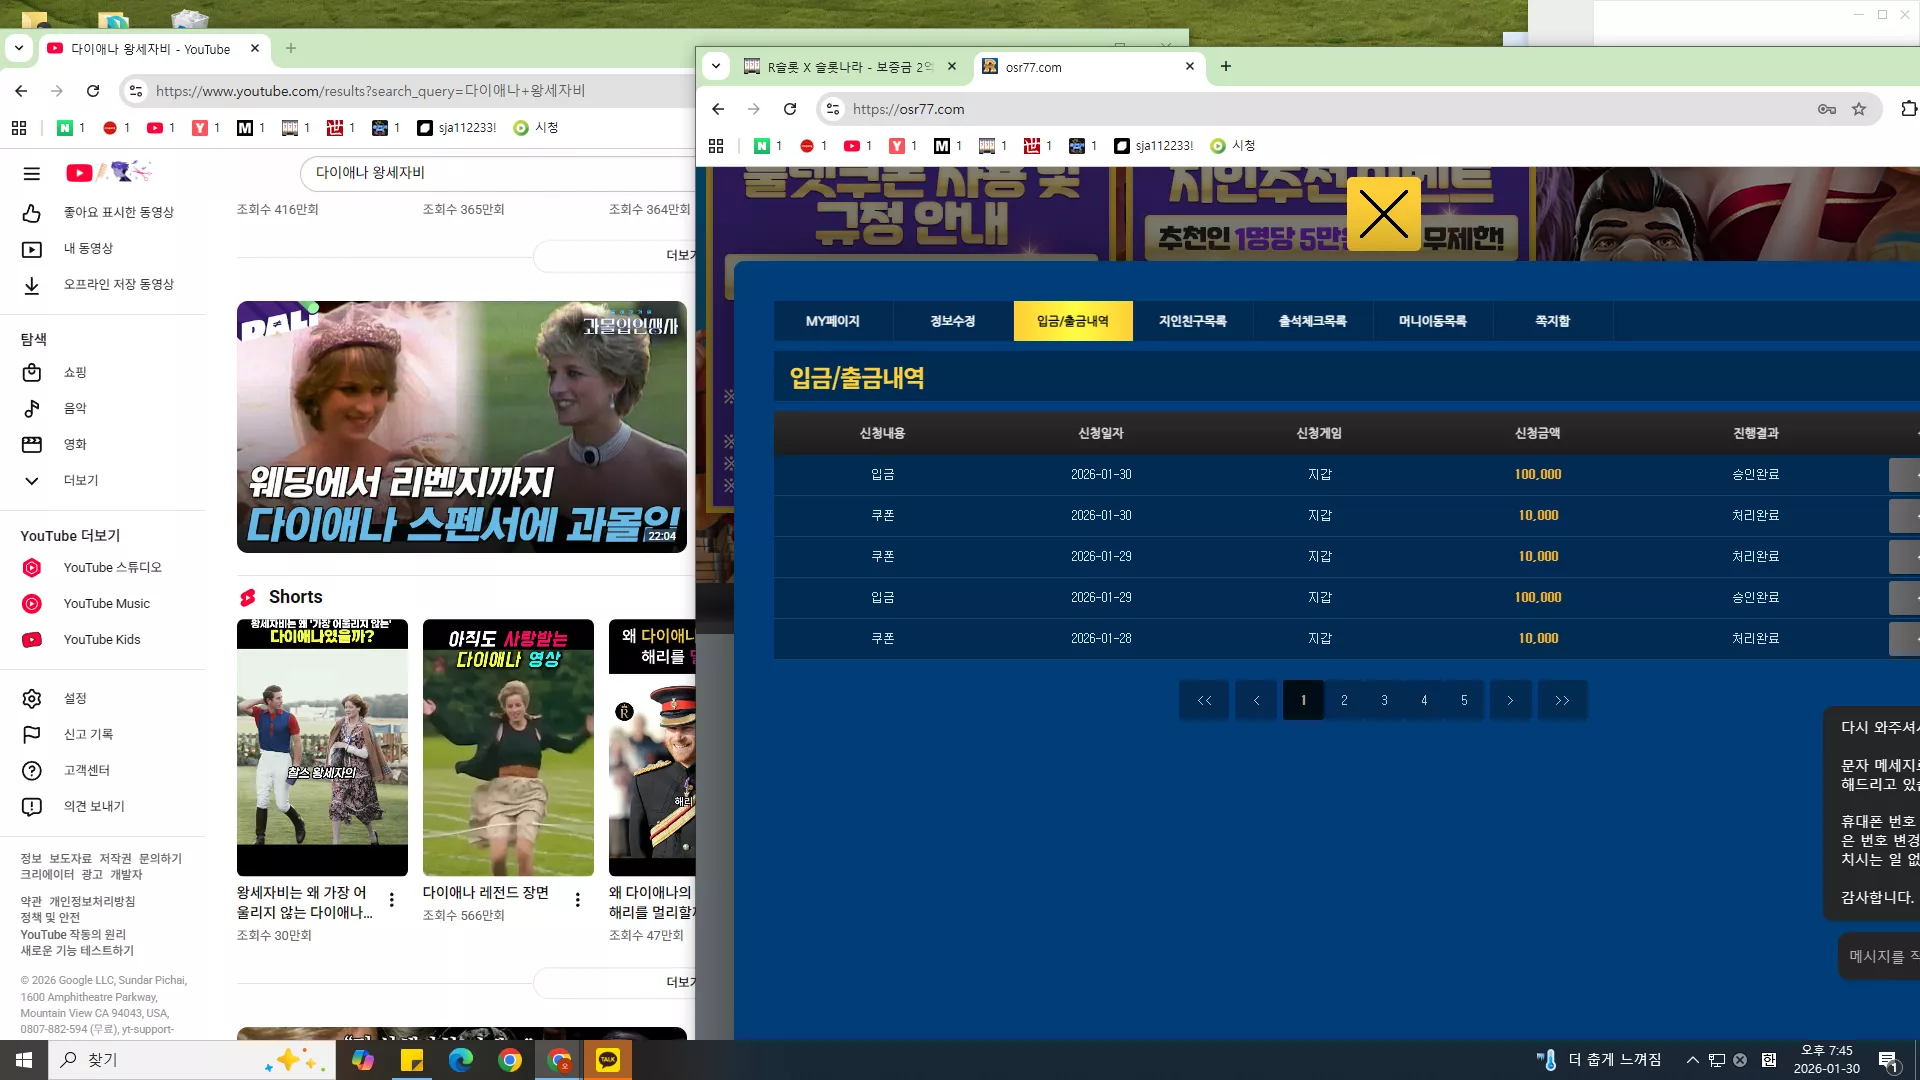Go to page 3 of the history

coord(1384,700)
